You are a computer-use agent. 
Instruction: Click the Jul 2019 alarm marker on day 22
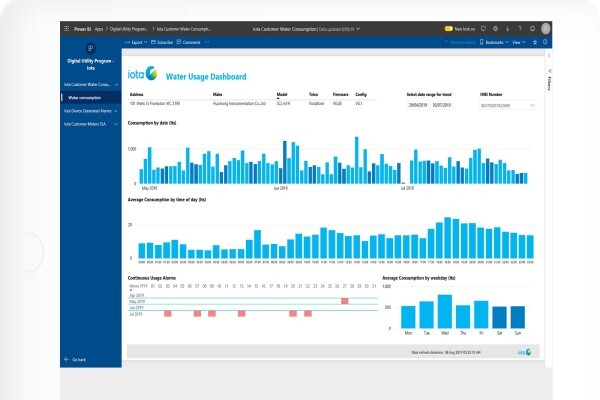(x=308, y=314)
